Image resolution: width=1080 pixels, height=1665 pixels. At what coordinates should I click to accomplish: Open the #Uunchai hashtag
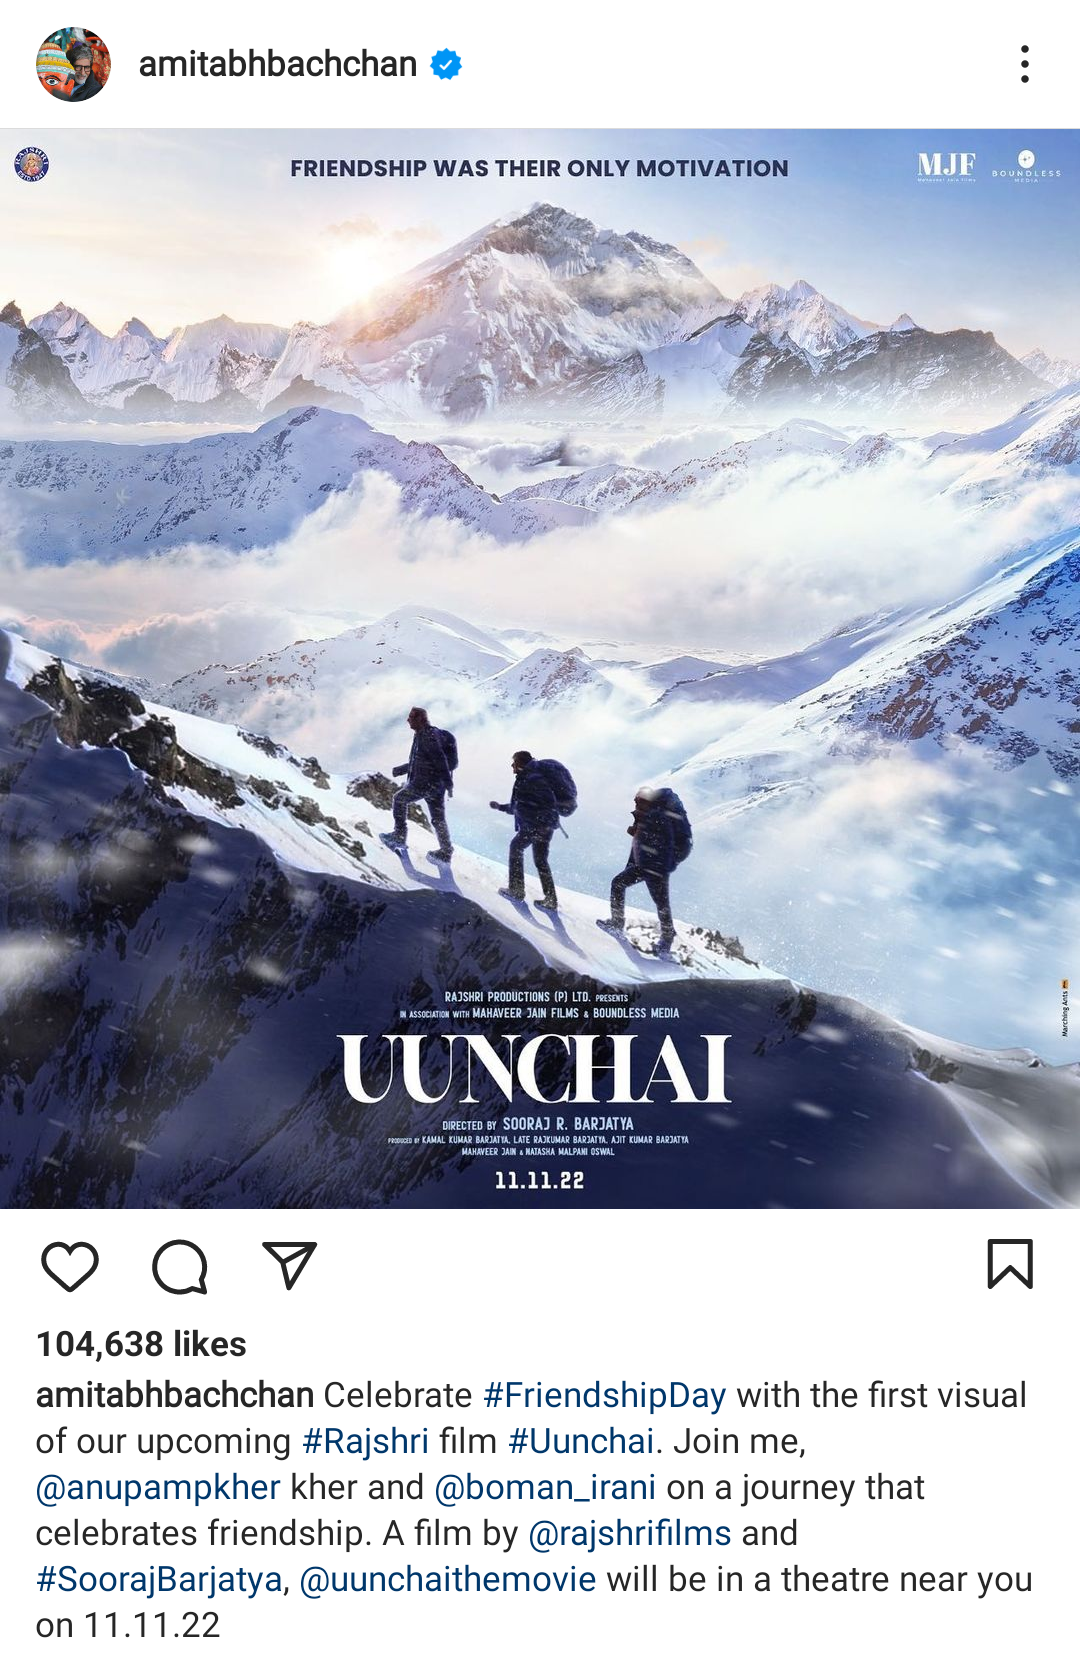click(x=581, y=1441)
